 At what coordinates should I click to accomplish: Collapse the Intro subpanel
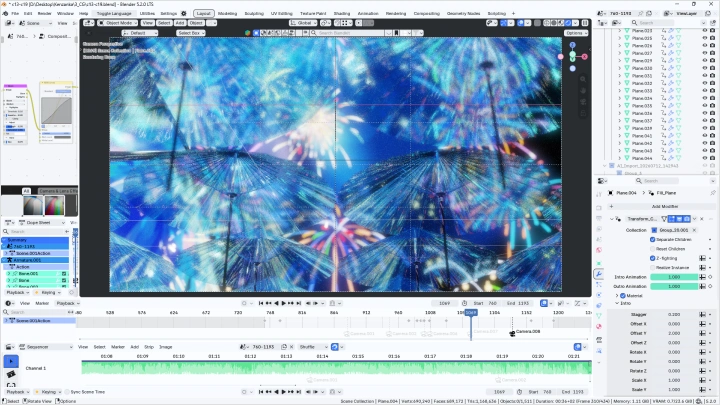(617, 303)
